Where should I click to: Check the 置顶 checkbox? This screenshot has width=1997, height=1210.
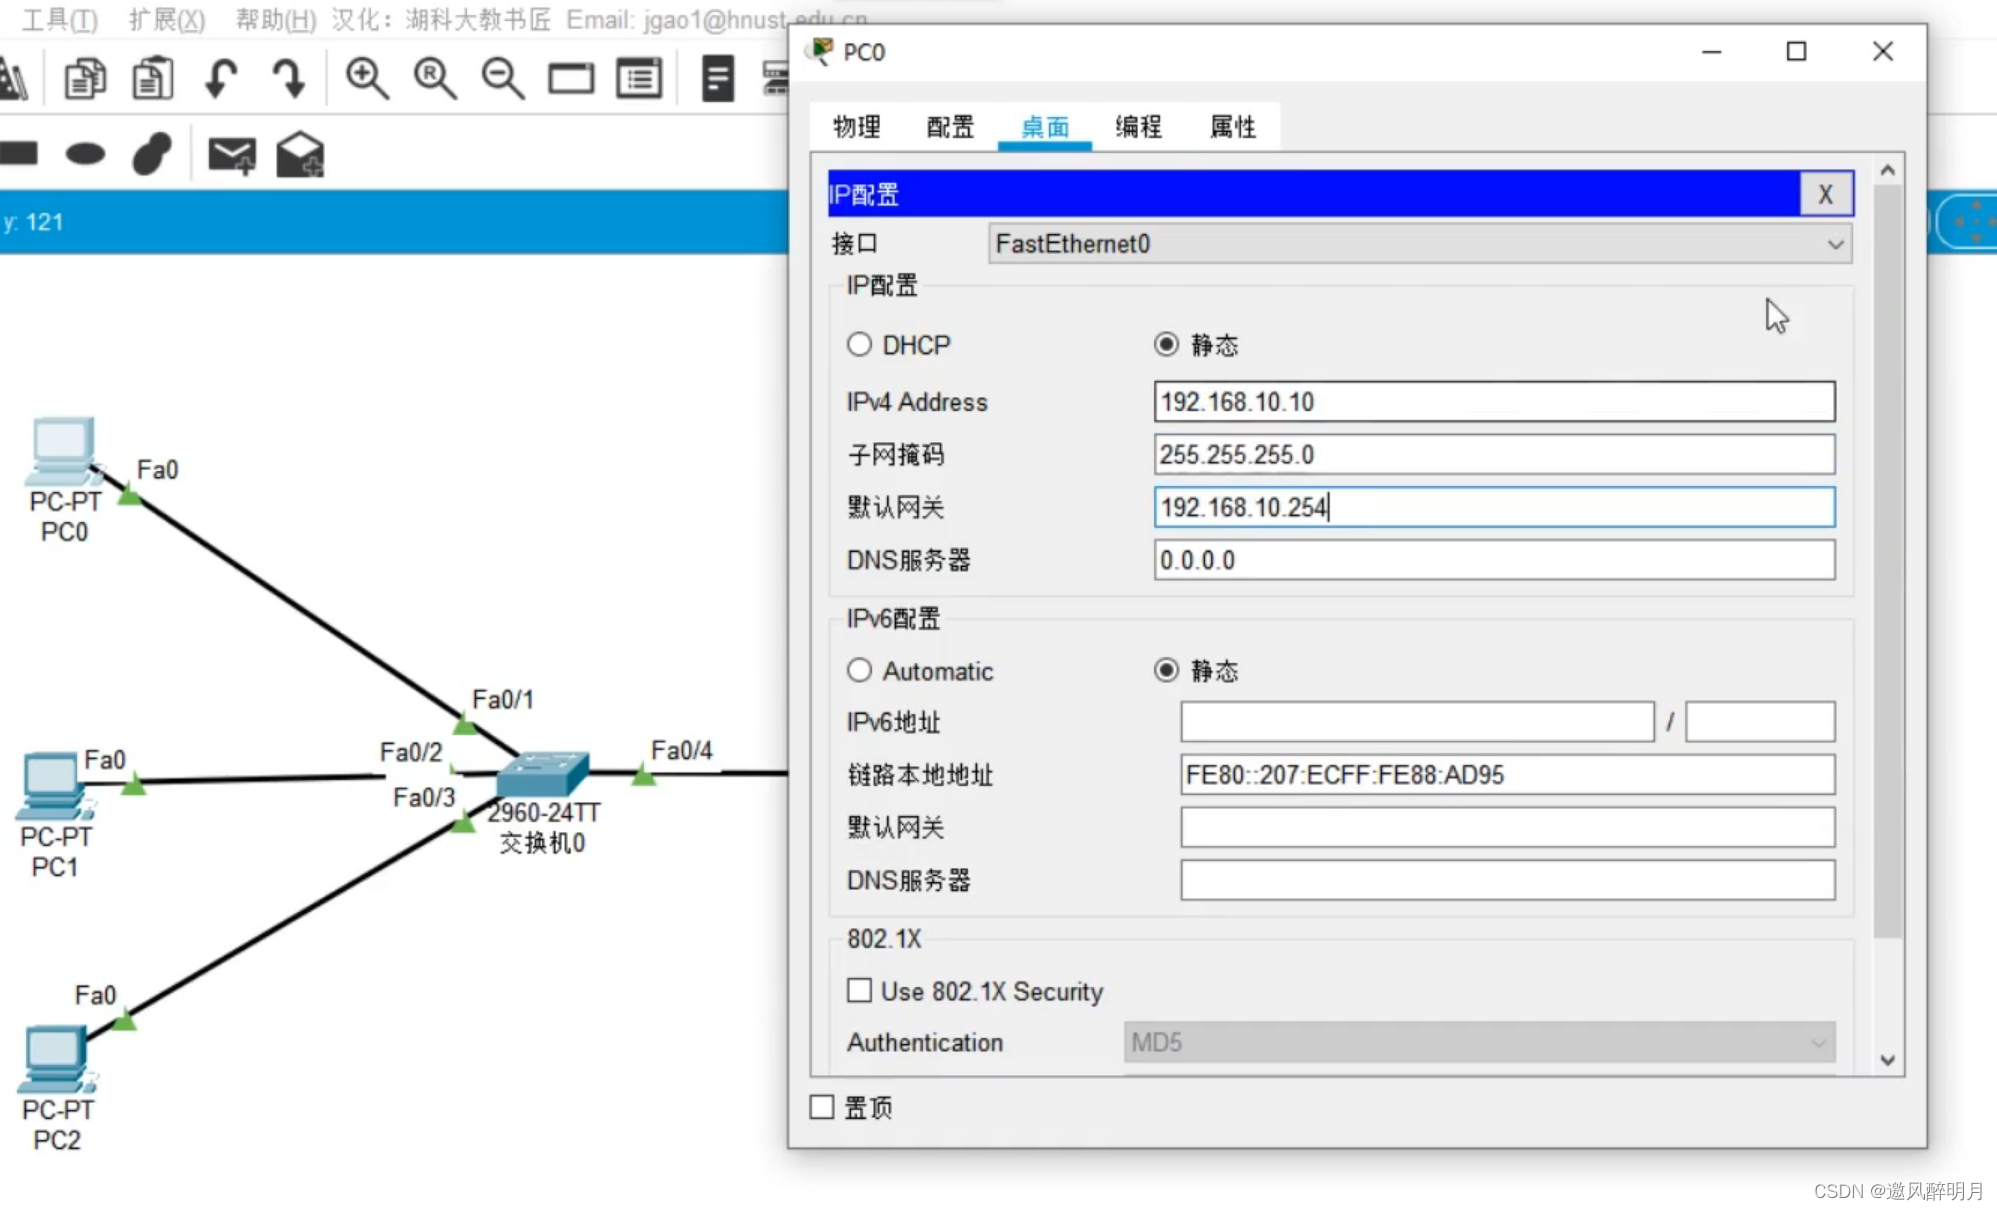[822, 1107]
